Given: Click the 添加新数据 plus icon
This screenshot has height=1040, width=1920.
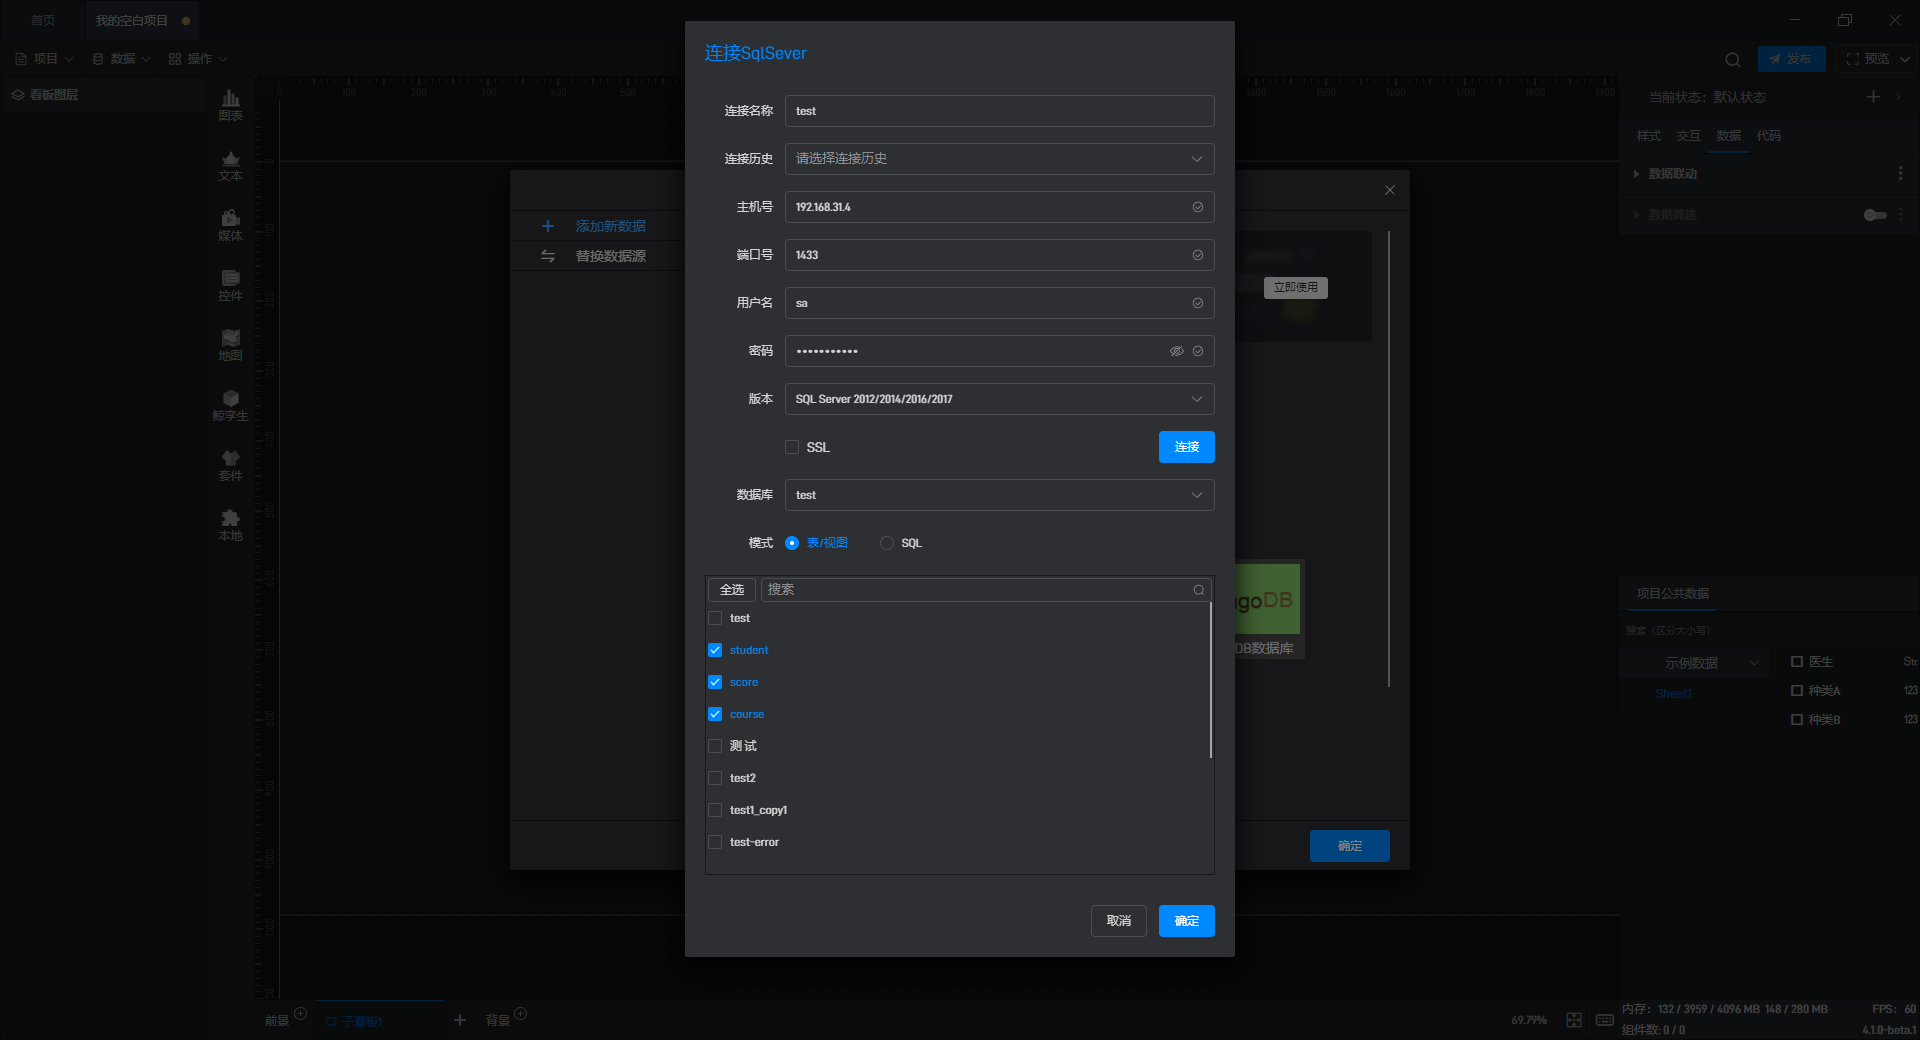Looking at the screenshot, I should 548,226.
